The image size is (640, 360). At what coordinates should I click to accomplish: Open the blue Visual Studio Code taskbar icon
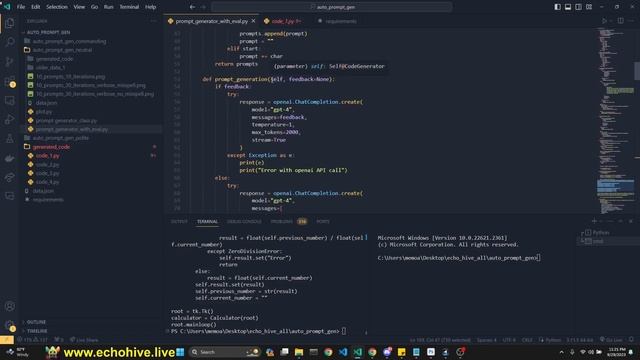(343, 352)
